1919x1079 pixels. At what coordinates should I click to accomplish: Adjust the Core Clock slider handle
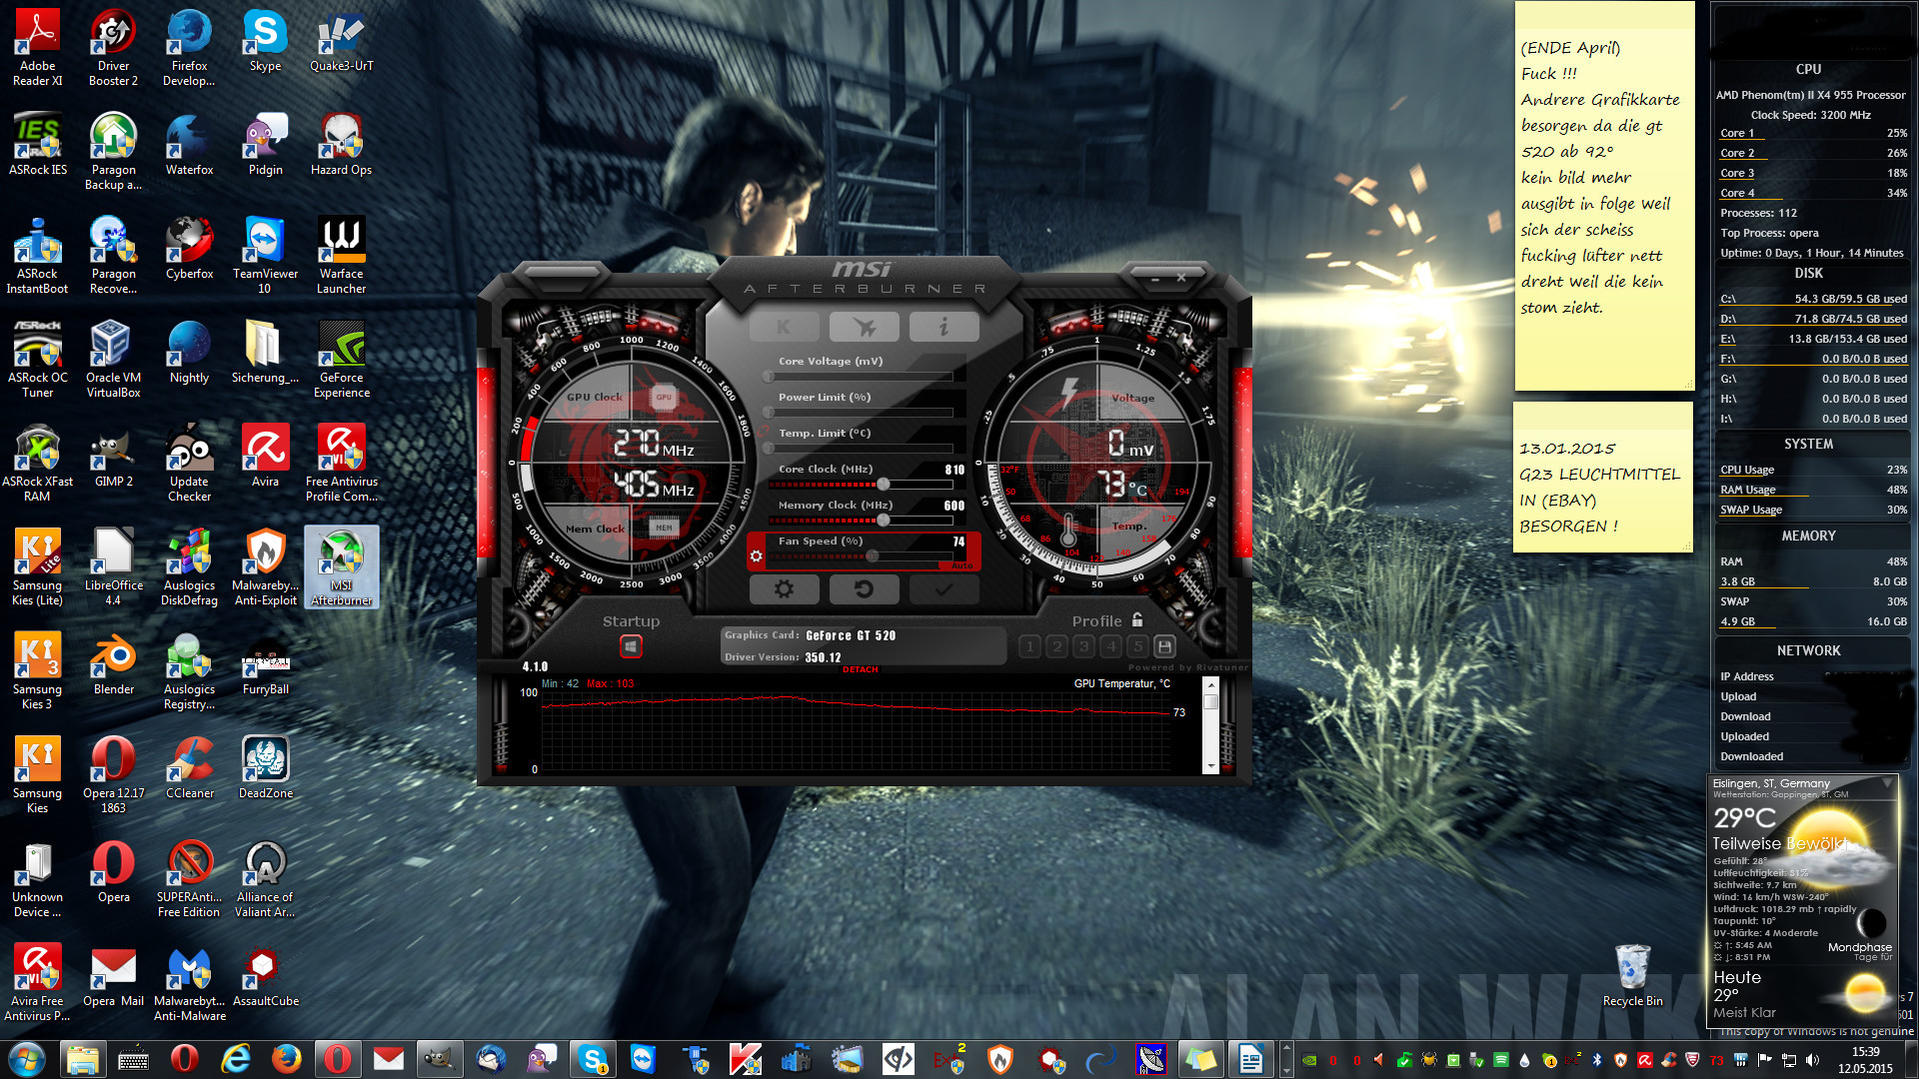click(x=883, y=484)
